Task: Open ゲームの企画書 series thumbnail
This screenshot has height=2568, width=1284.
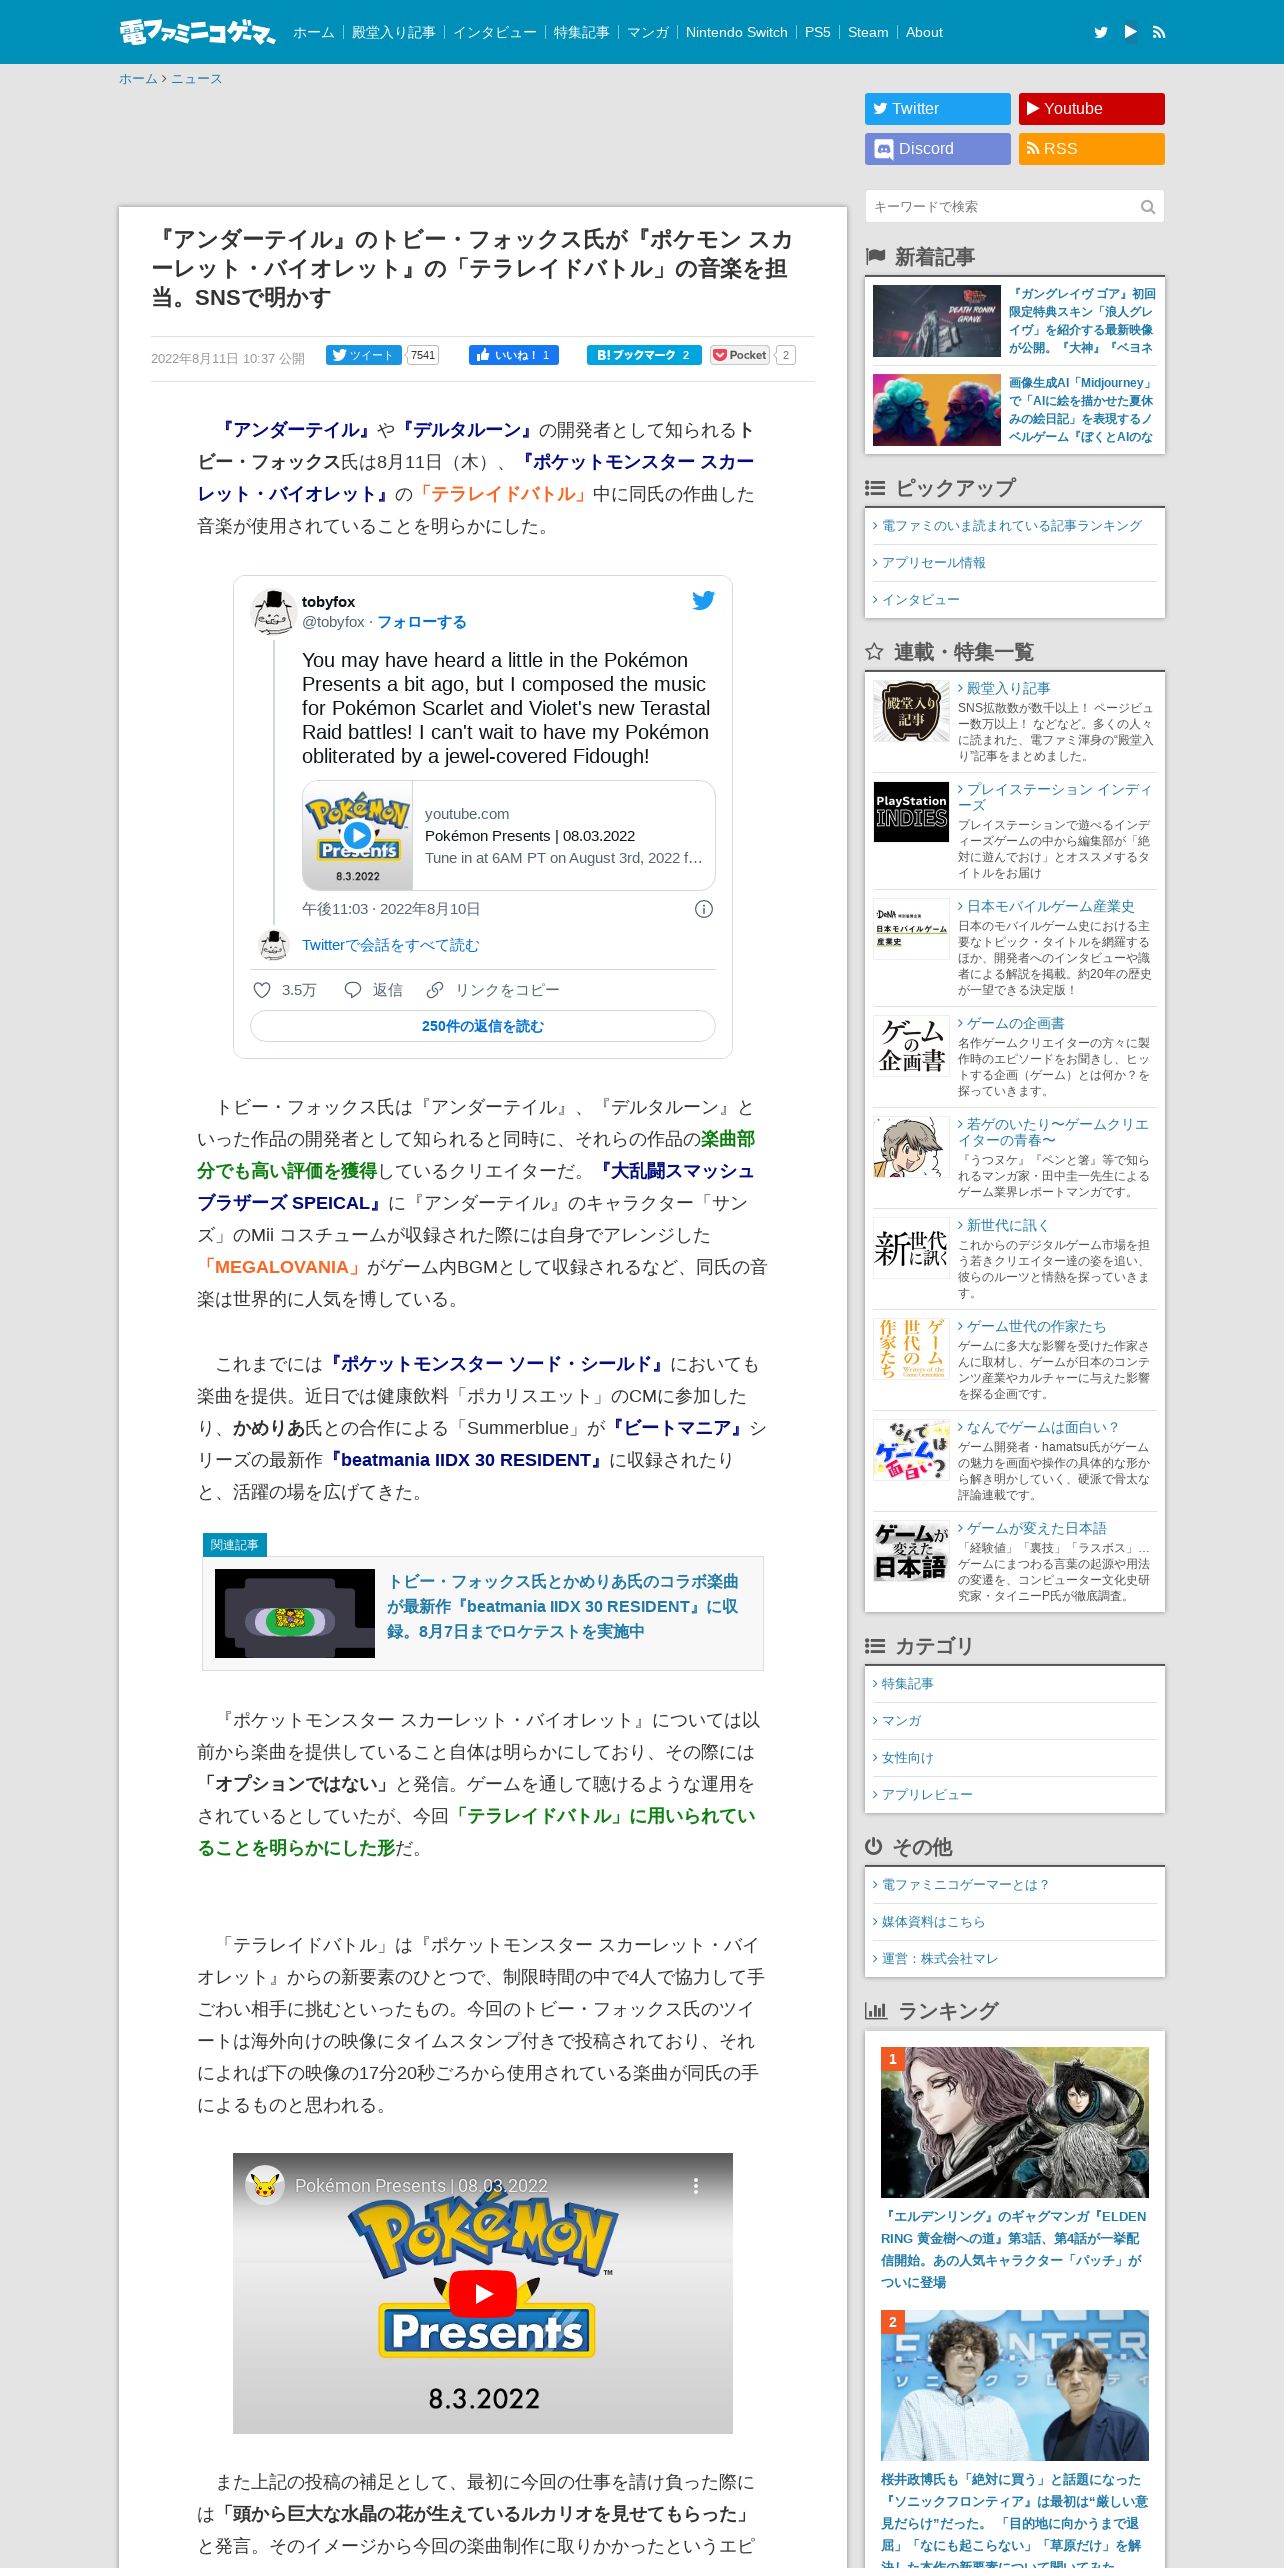Action: (x=911, y=1046)
